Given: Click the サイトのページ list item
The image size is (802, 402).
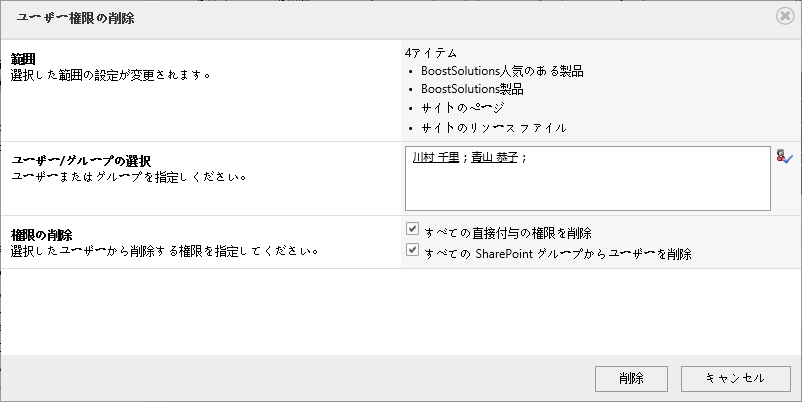Looking at the screenshot, I should [463, 108].
